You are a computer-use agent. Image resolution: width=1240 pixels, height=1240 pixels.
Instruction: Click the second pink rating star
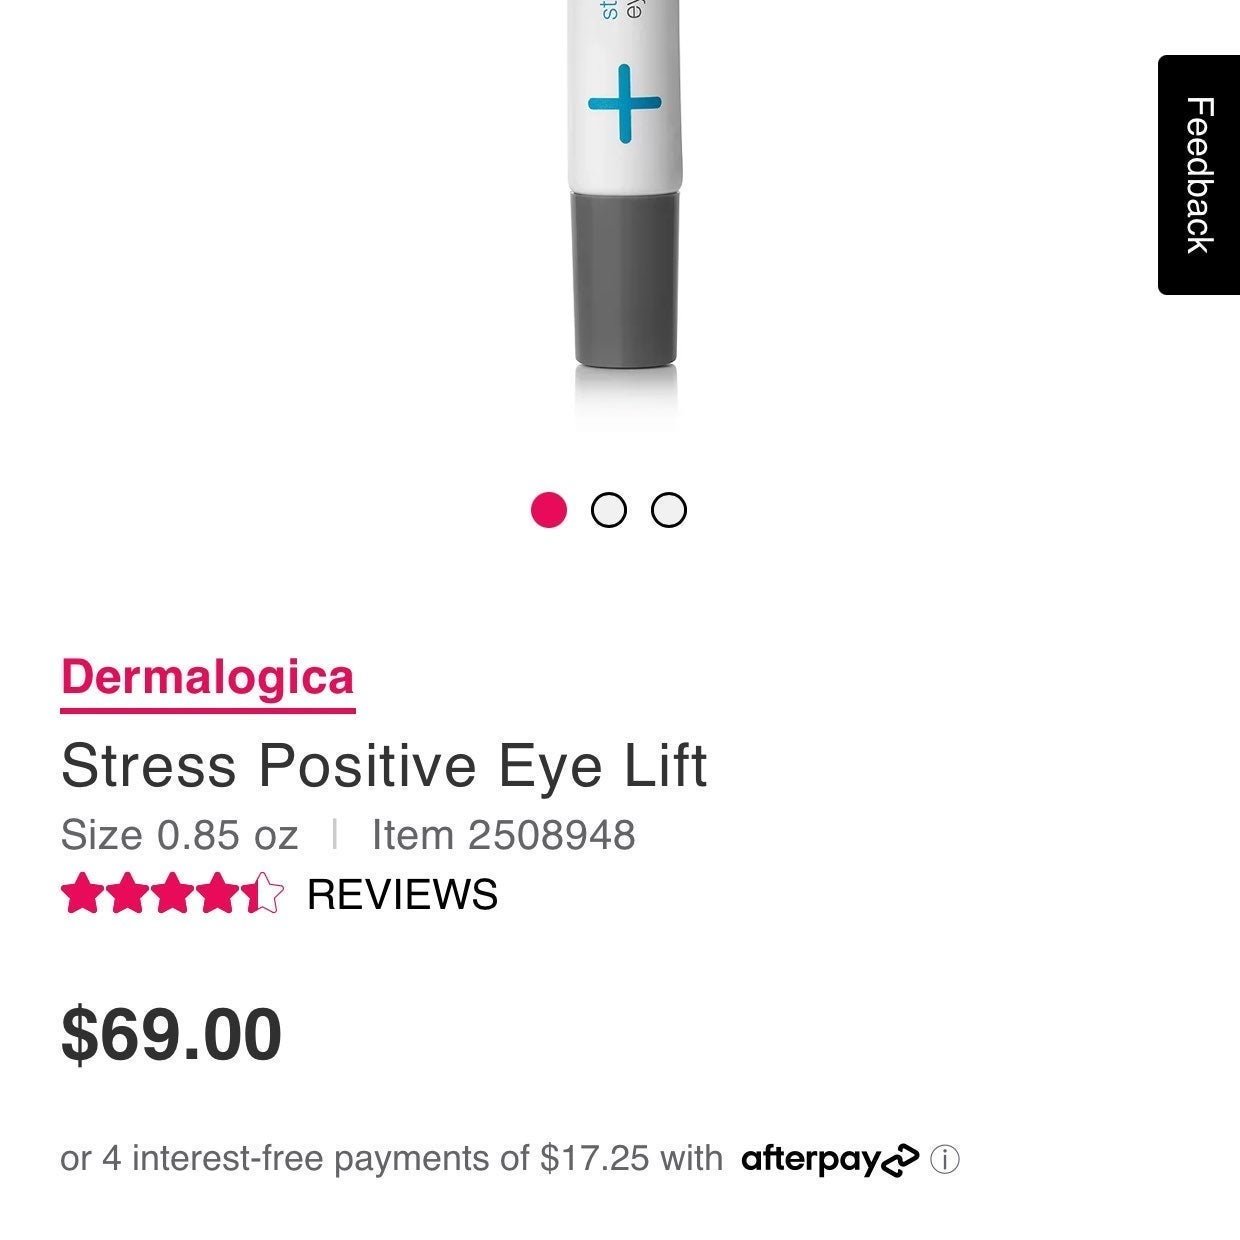127,893
